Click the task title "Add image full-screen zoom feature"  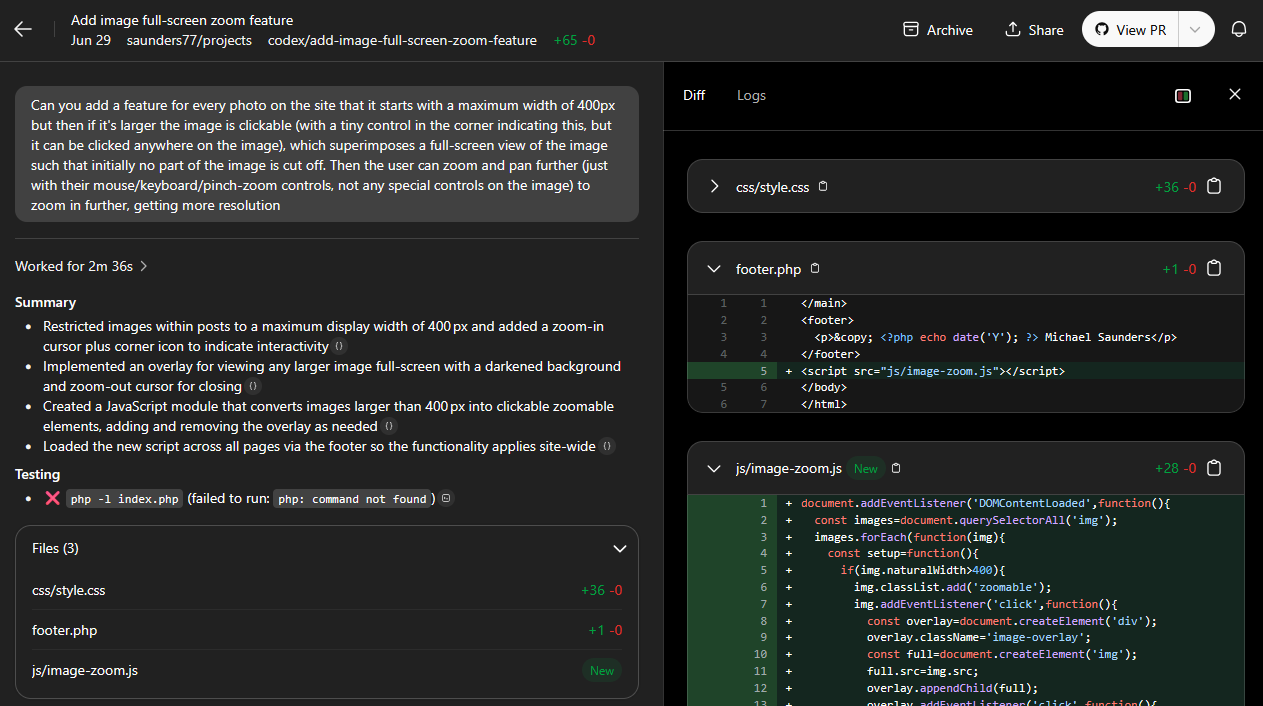(182, 20)
